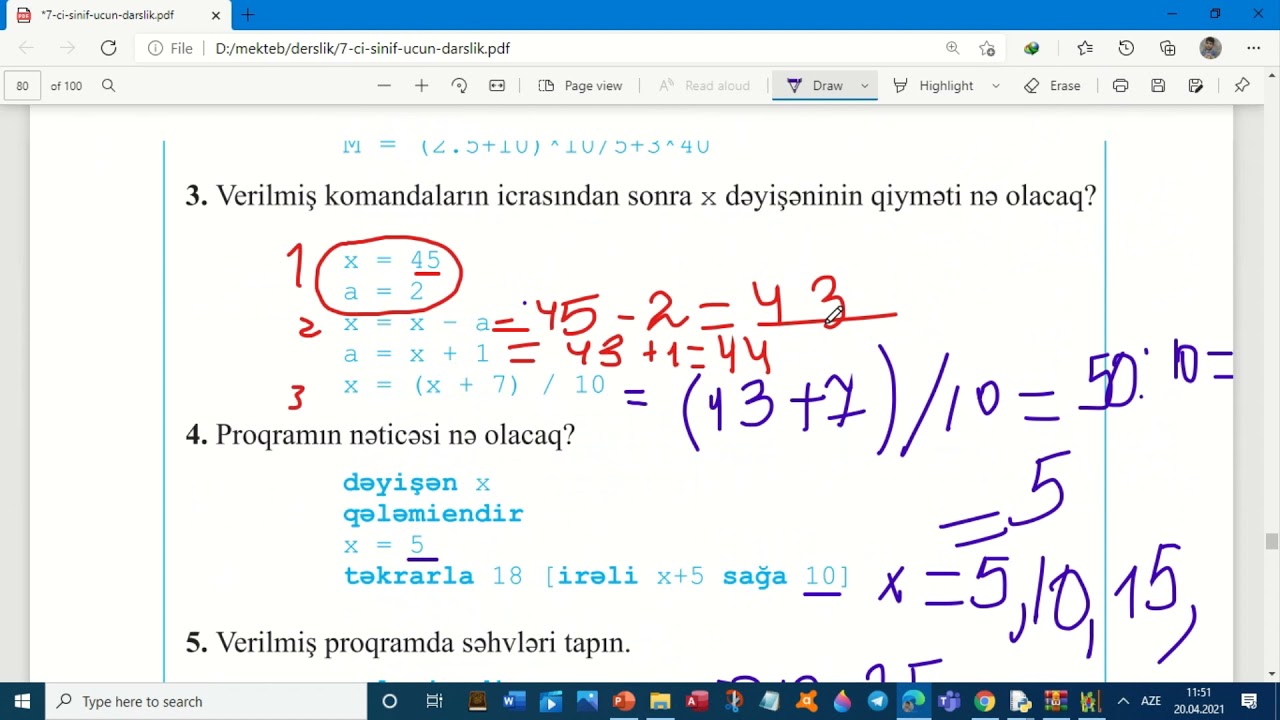Pin the PDF toolbar
Image resolution: width=1280 pixels, height=720 pixels.
[1242, 86]
